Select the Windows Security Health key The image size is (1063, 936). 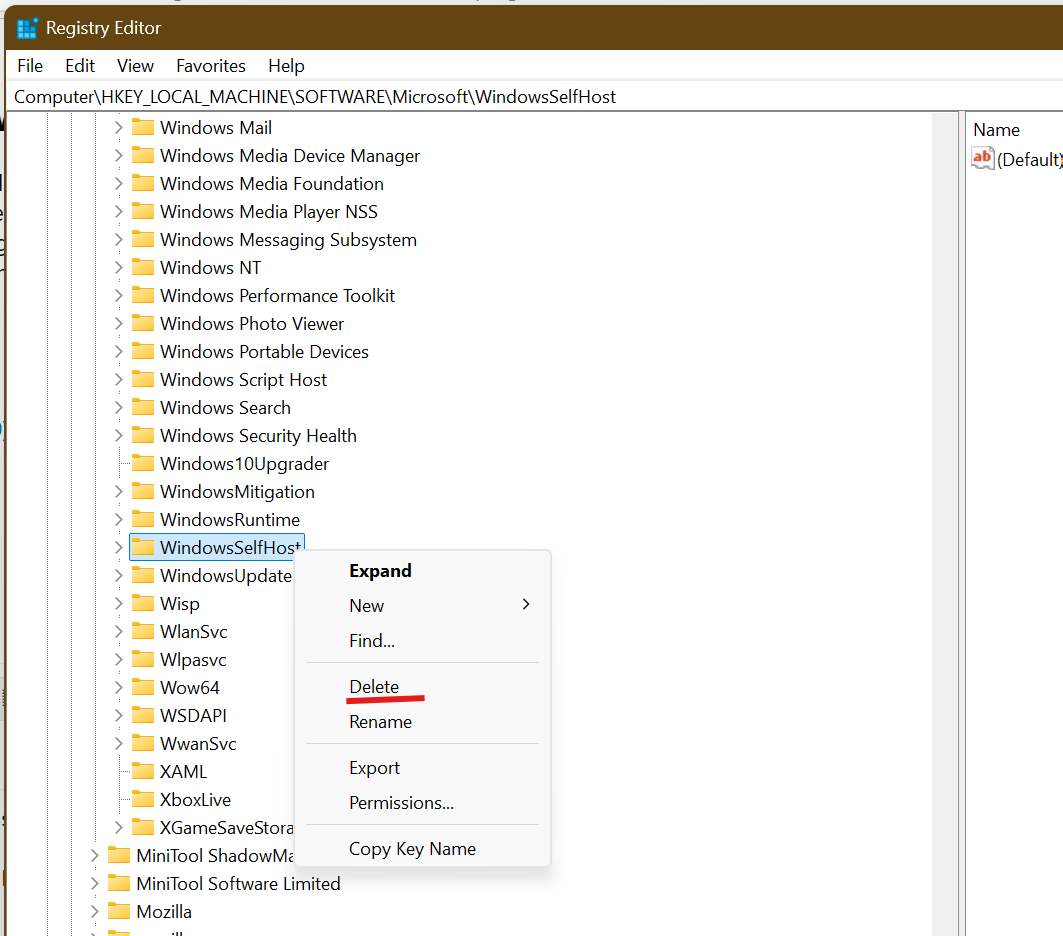pyautogui.click(x=258, y=436)
